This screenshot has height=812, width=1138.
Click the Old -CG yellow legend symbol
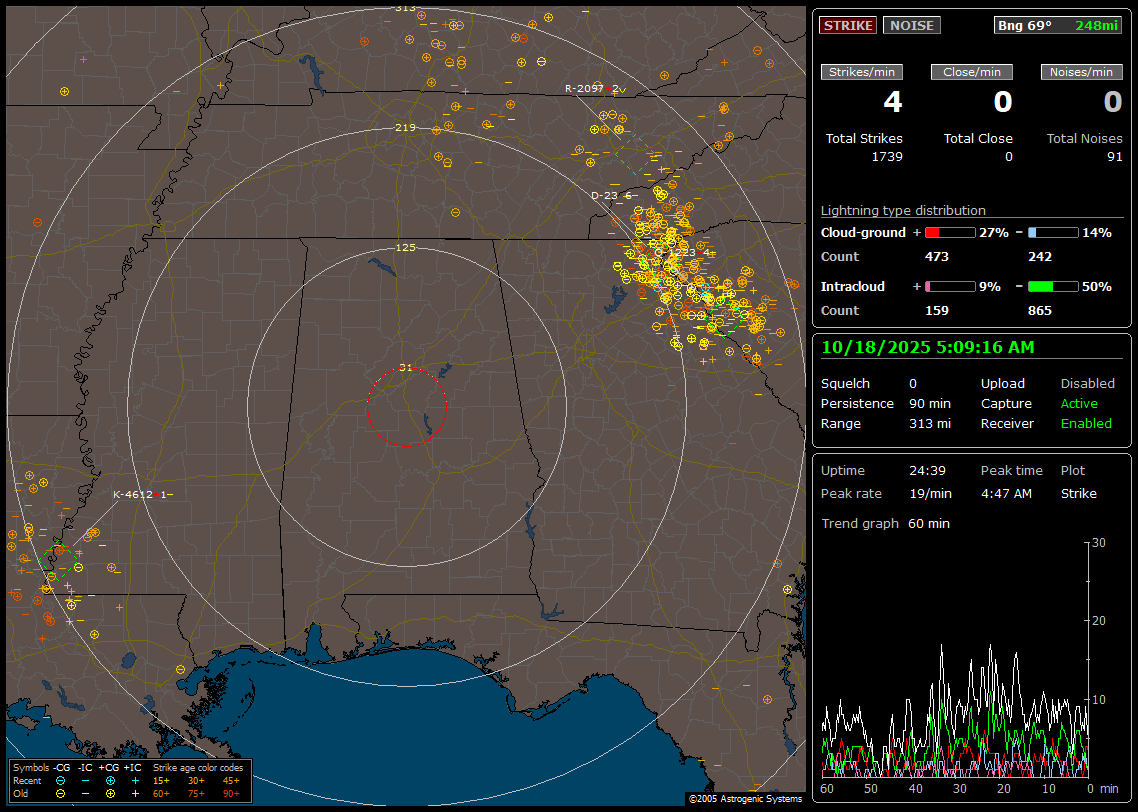(x=61, y=793)
